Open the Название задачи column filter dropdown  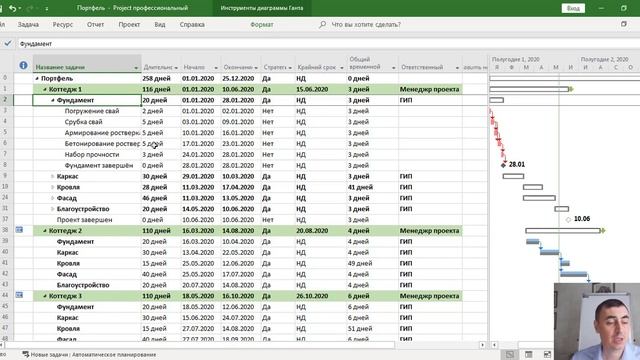click(136, 68)
